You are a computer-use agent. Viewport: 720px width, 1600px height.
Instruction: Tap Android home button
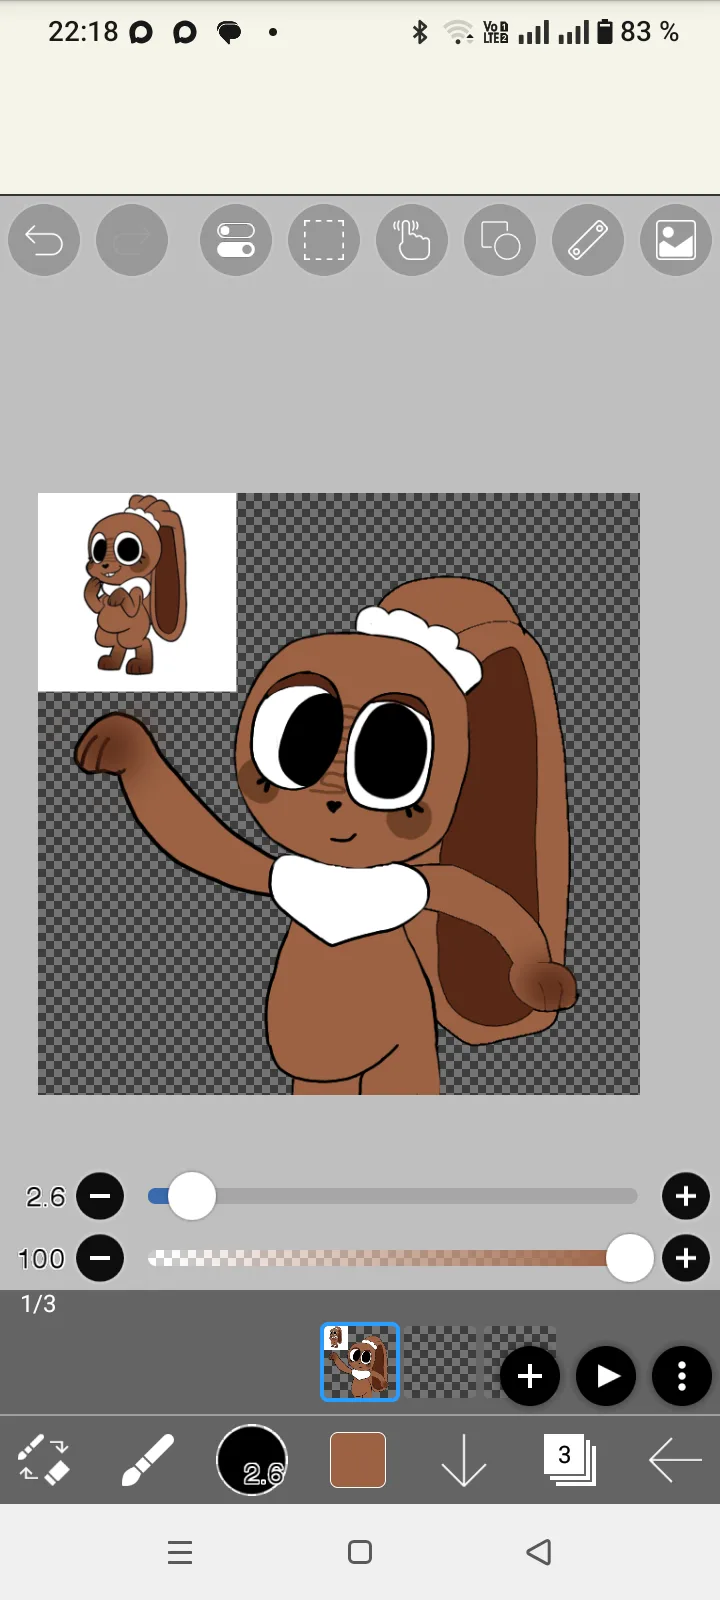pyautogui.click(x=360, y=1552)
